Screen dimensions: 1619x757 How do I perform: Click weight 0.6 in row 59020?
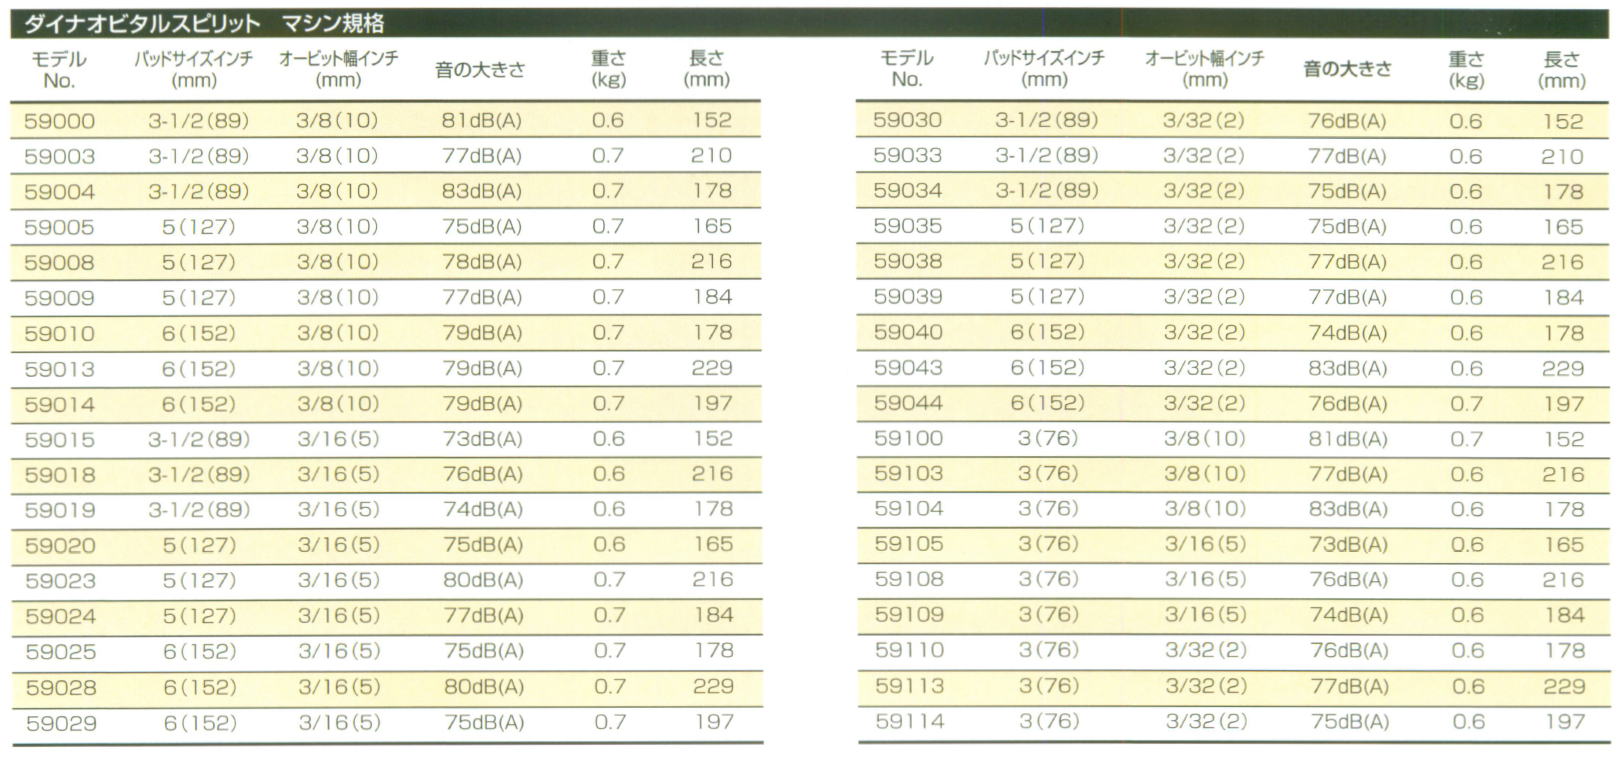pyautogui.click(x=609, y=545)
